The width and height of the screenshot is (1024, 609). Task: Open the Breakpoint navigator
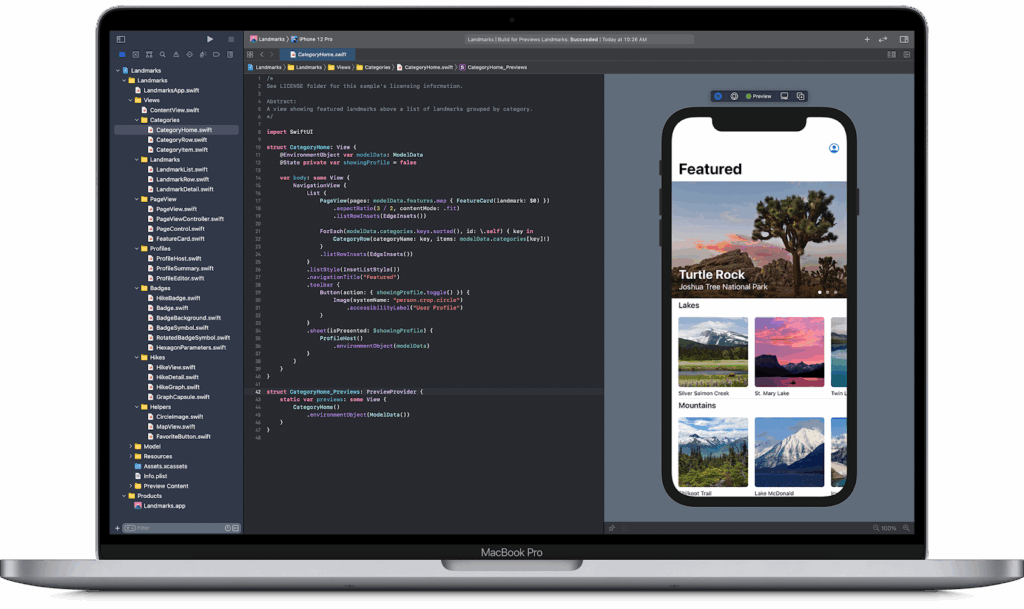(x=217, y=55)
